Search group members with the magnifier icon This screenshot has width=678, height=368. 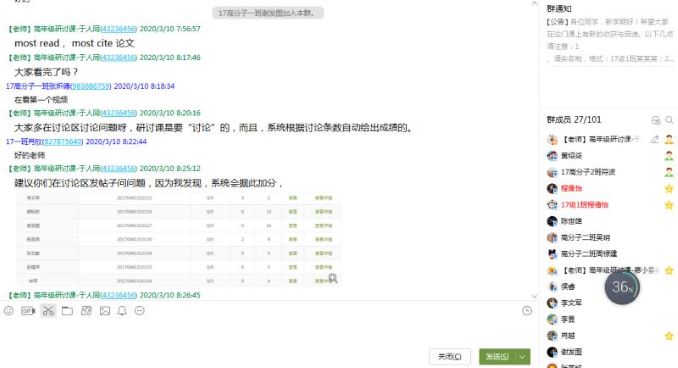669,120
